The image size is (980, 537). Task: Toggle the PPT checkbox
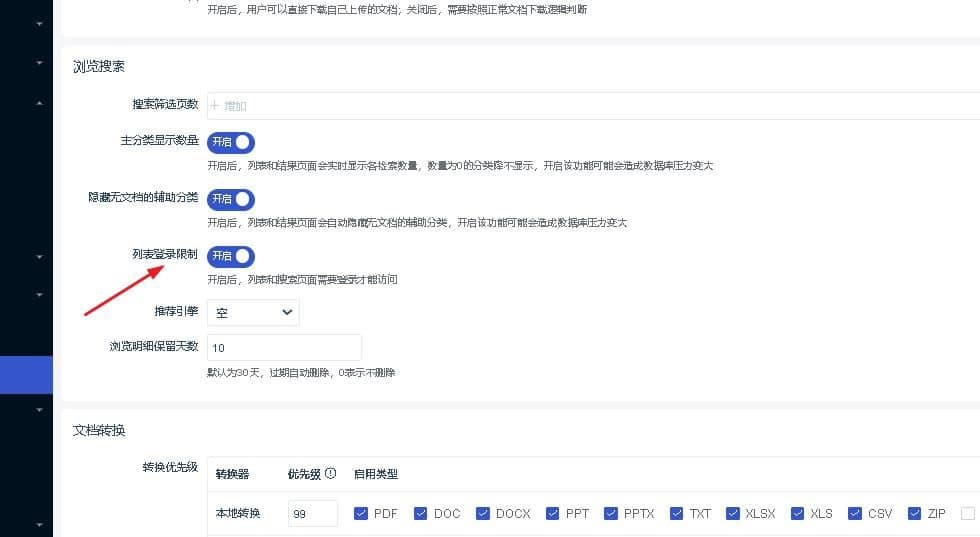pyautogui.click(x=552, y=514)
